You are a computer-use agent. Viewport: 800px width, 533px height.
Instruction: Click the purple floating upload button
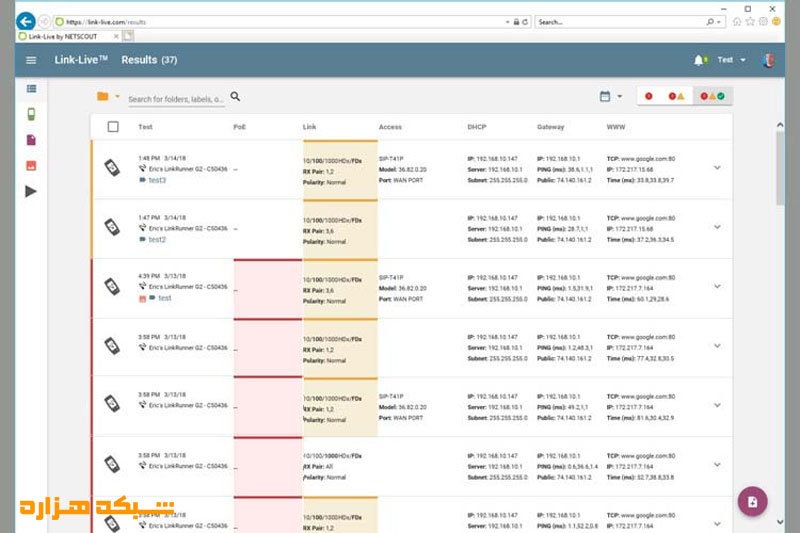753,502
